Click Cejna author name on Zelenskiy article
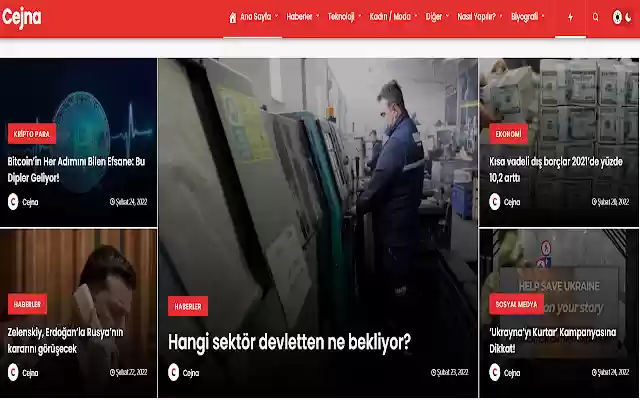The height and width of the screenshot is (400, 640). (30, 373)
